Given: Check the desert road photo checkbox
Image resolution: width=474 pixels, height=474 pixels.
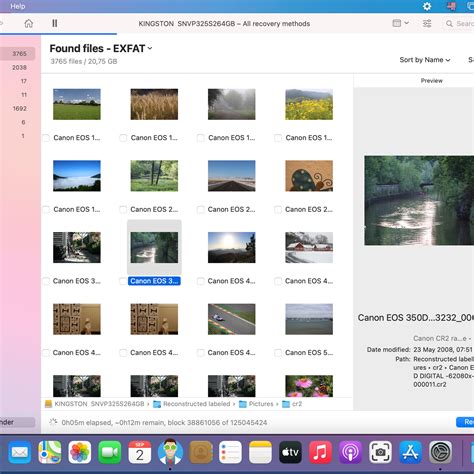Looking at the screenshot, I should tap(201, 209).
